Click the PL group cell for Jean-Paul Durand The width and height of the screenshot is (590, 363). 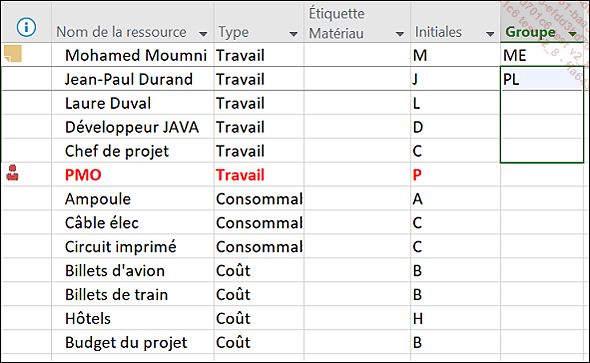click(x=542, y=79)
